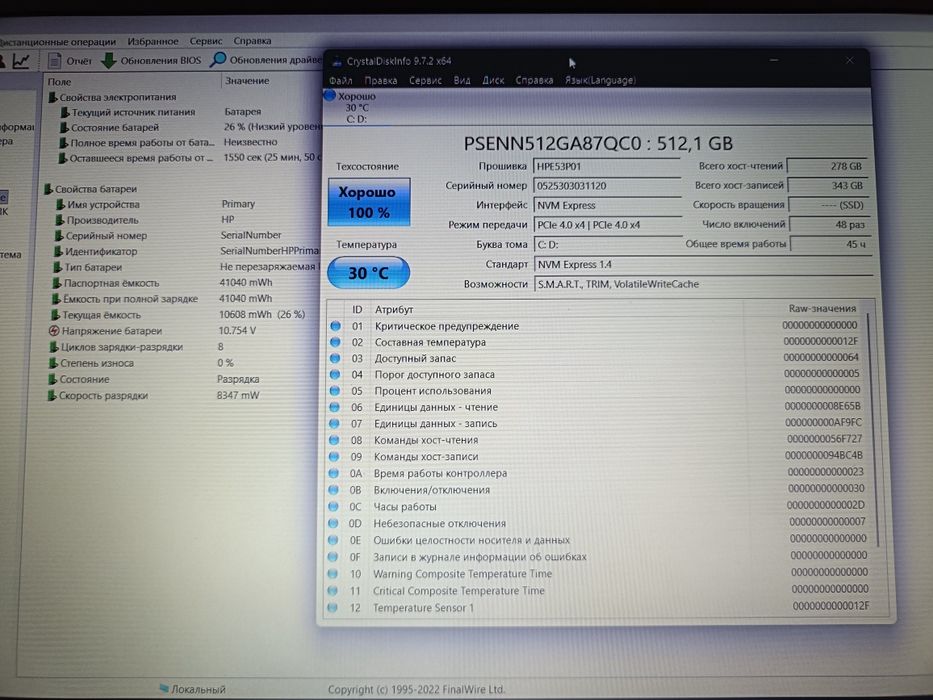Open the Избранное menu in AIDA64
The height and width of the screenshot is (700, 933).
pyautogui.click(x=153, y=42)
